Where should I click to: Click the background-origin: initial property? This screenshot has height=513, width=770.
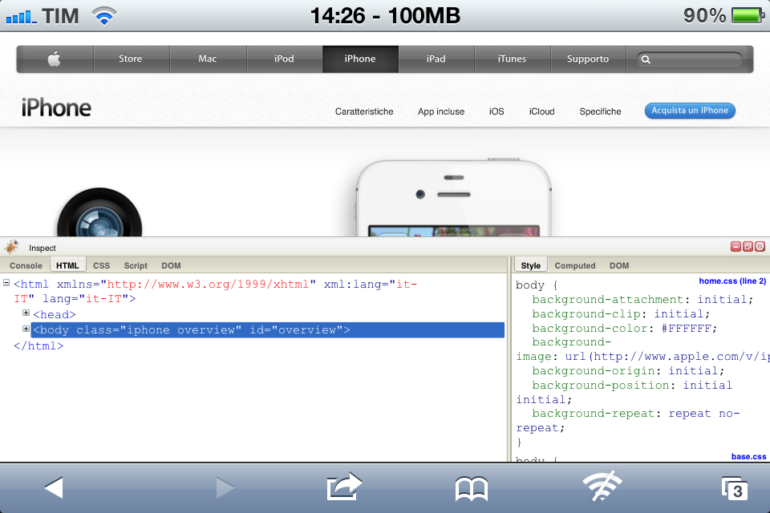[x=628, y=371]
